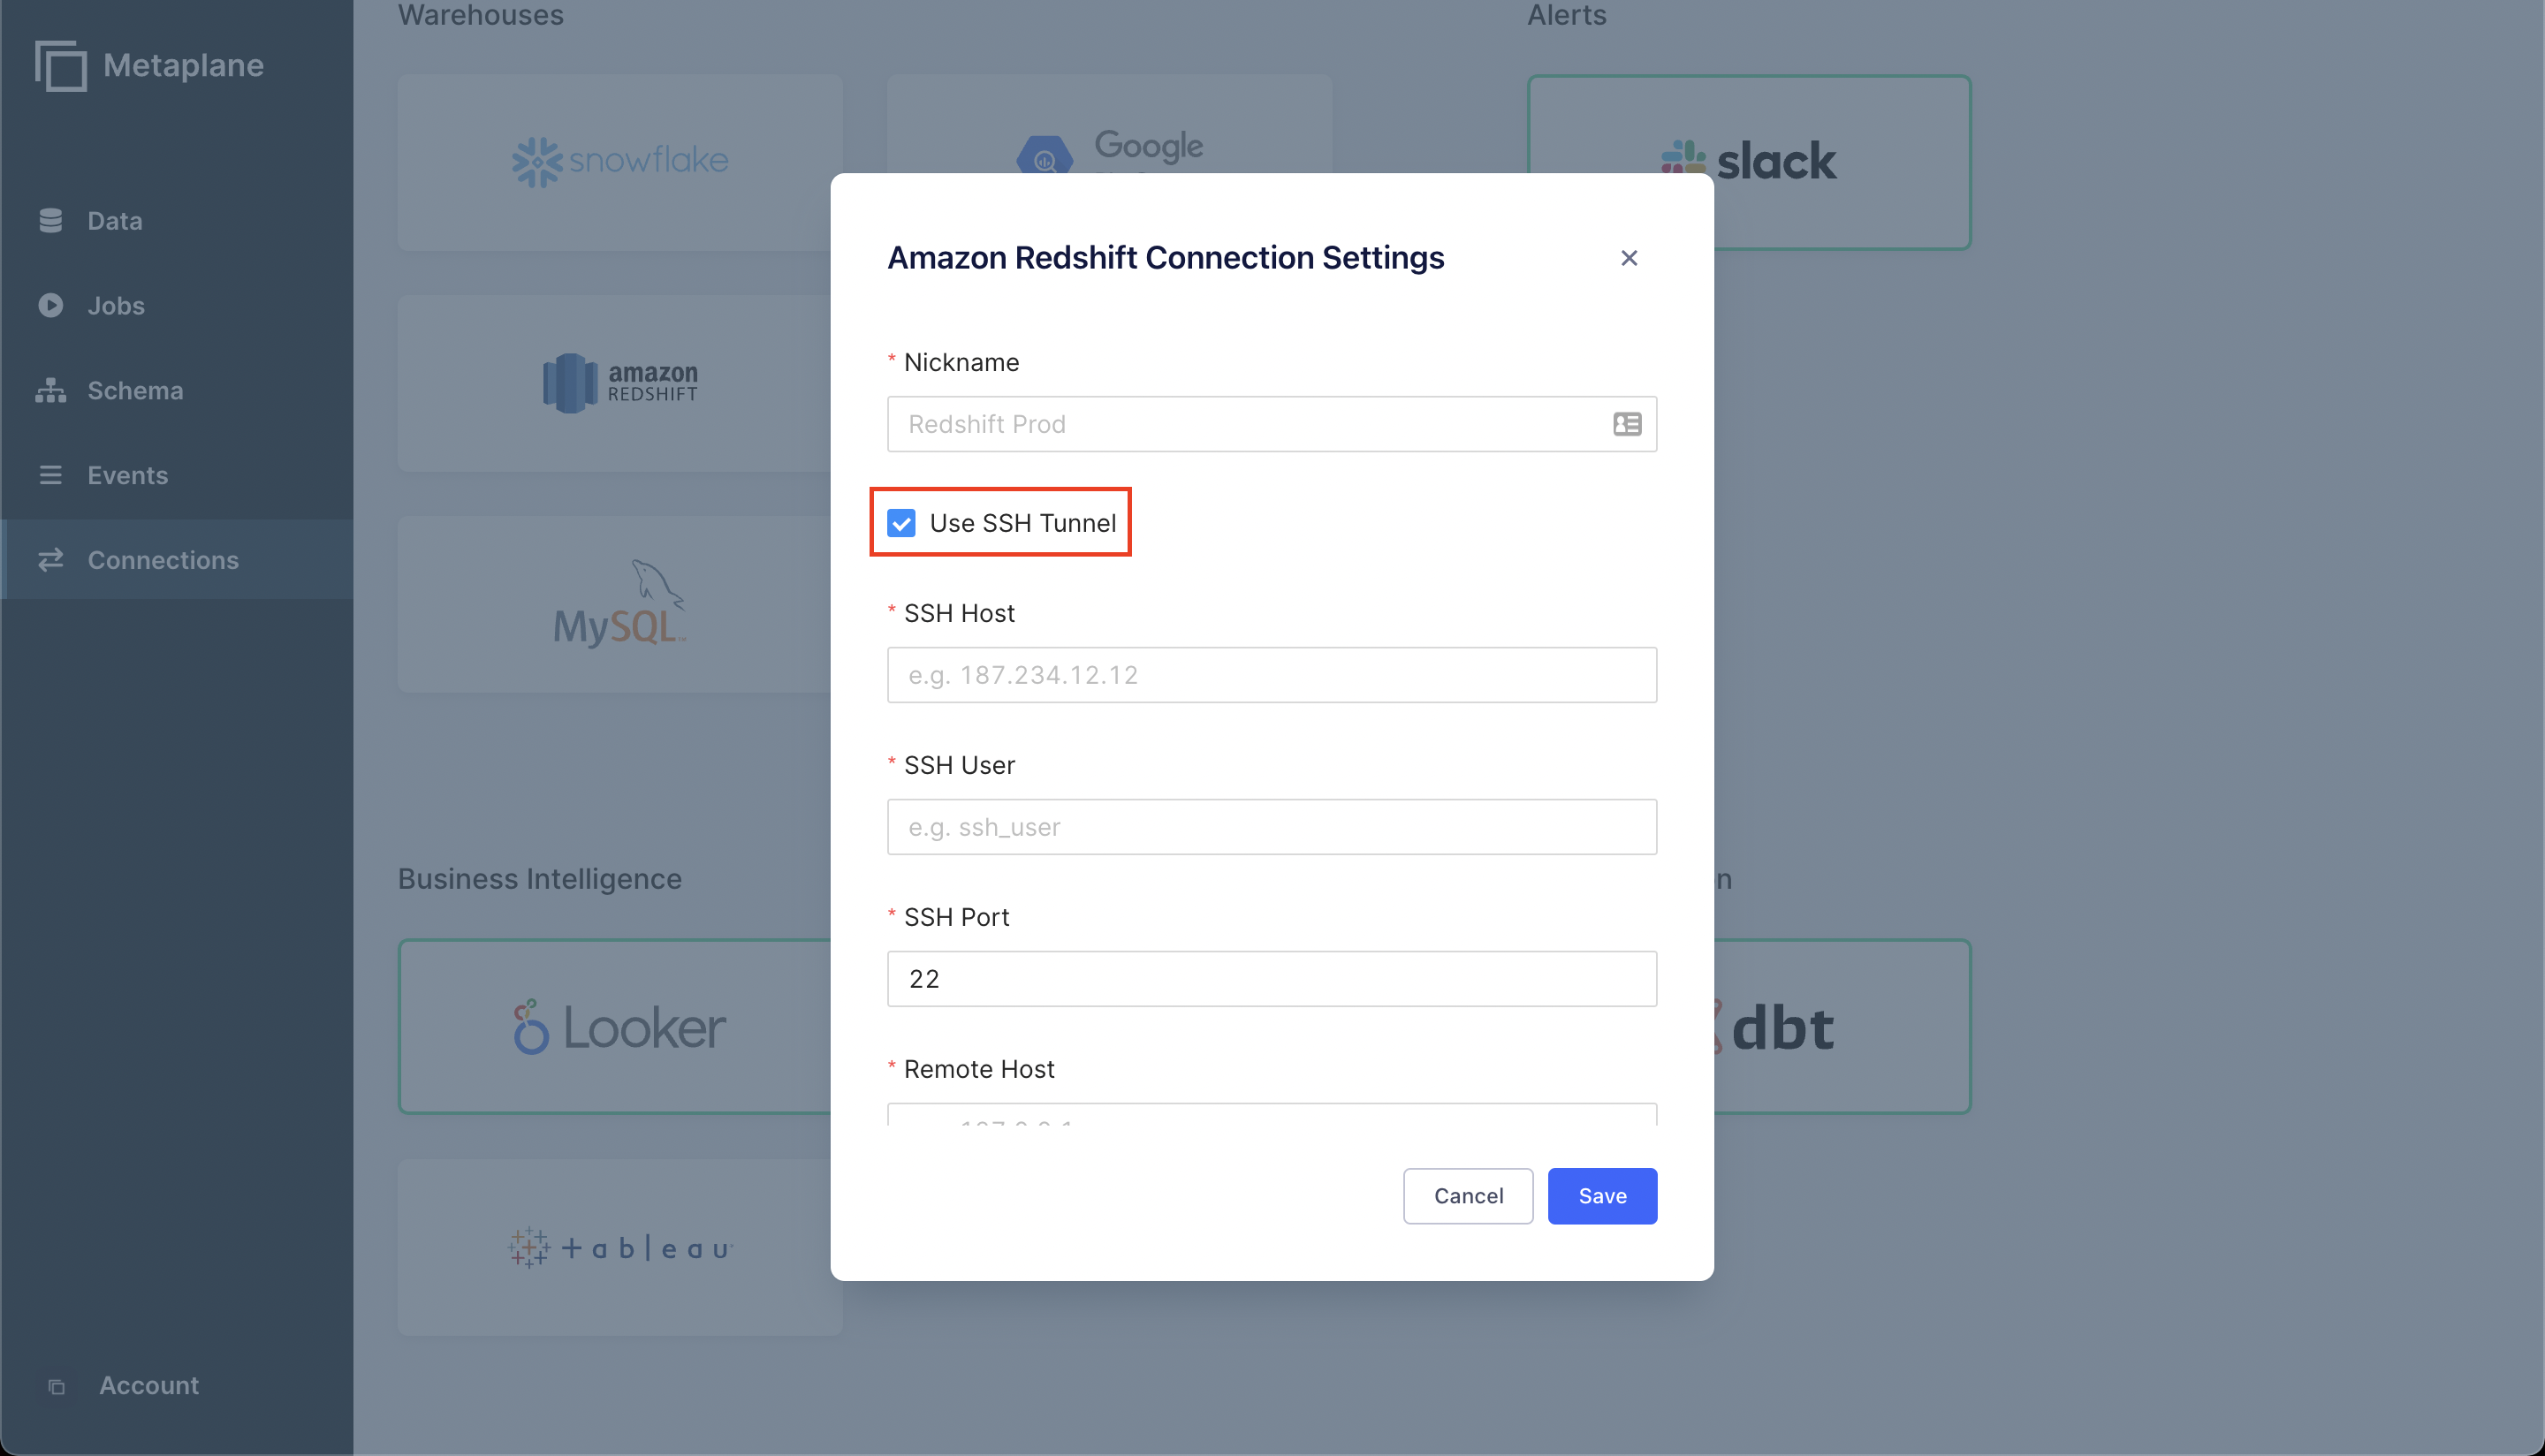This screenshot has height=1456, width=2545.
Task: Go to the Account page
Action: click(x=149, y=1386)
